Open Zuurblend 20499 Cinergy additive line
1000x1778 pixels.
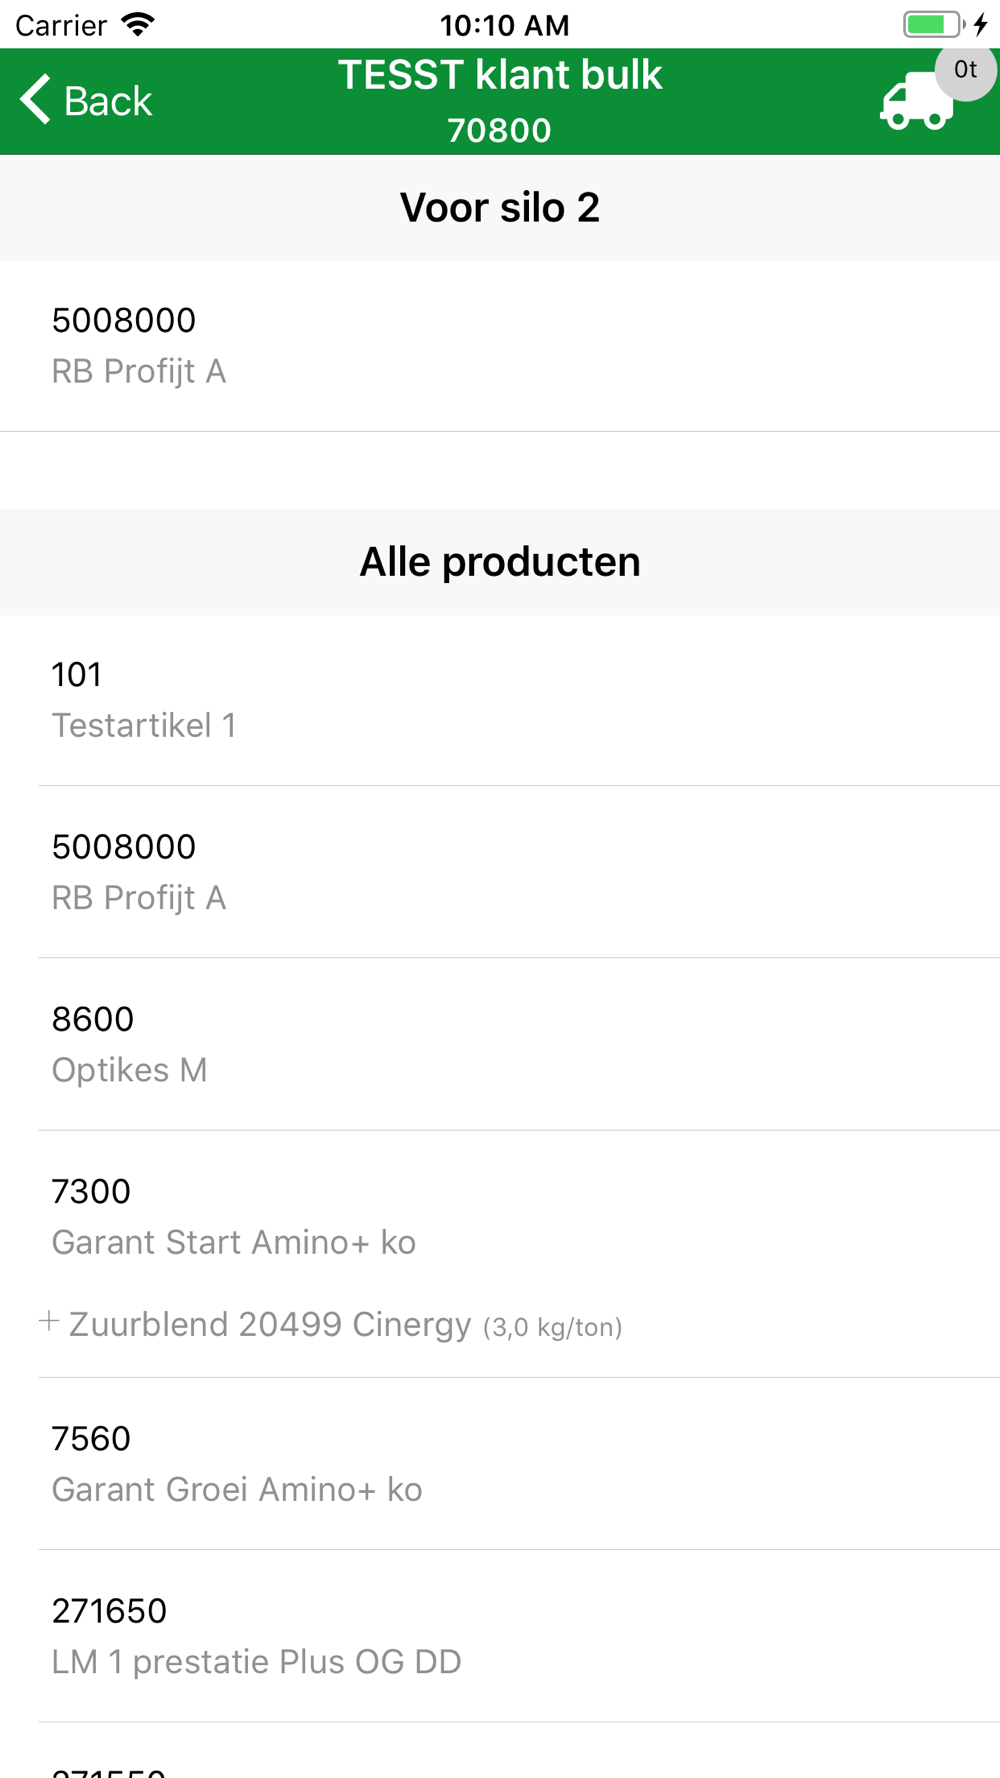point(345,1325)
